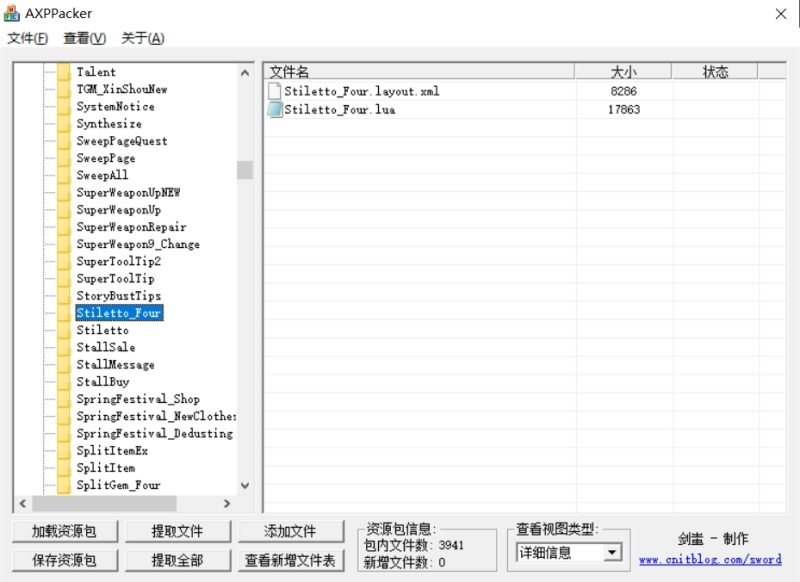Viewport: 800px width, 582px height.
Task: Click the tree scroll up arrow
Action: click(x=245, y=73)
